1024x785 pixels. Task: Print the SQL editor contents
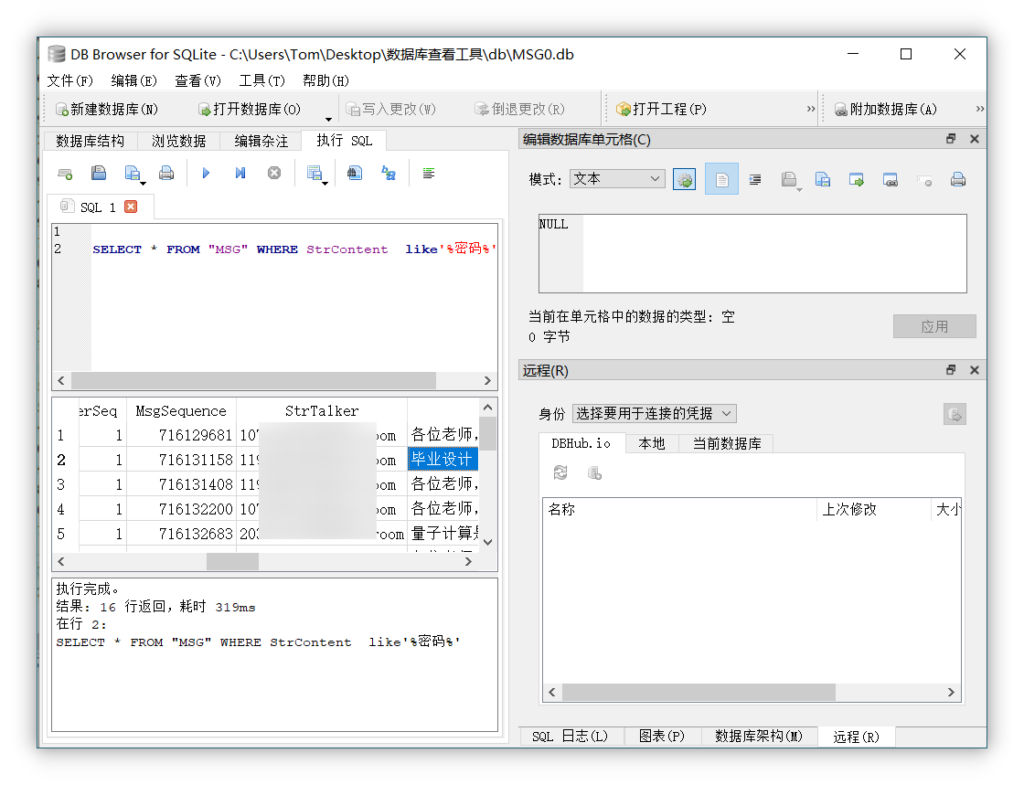point(167,173)
